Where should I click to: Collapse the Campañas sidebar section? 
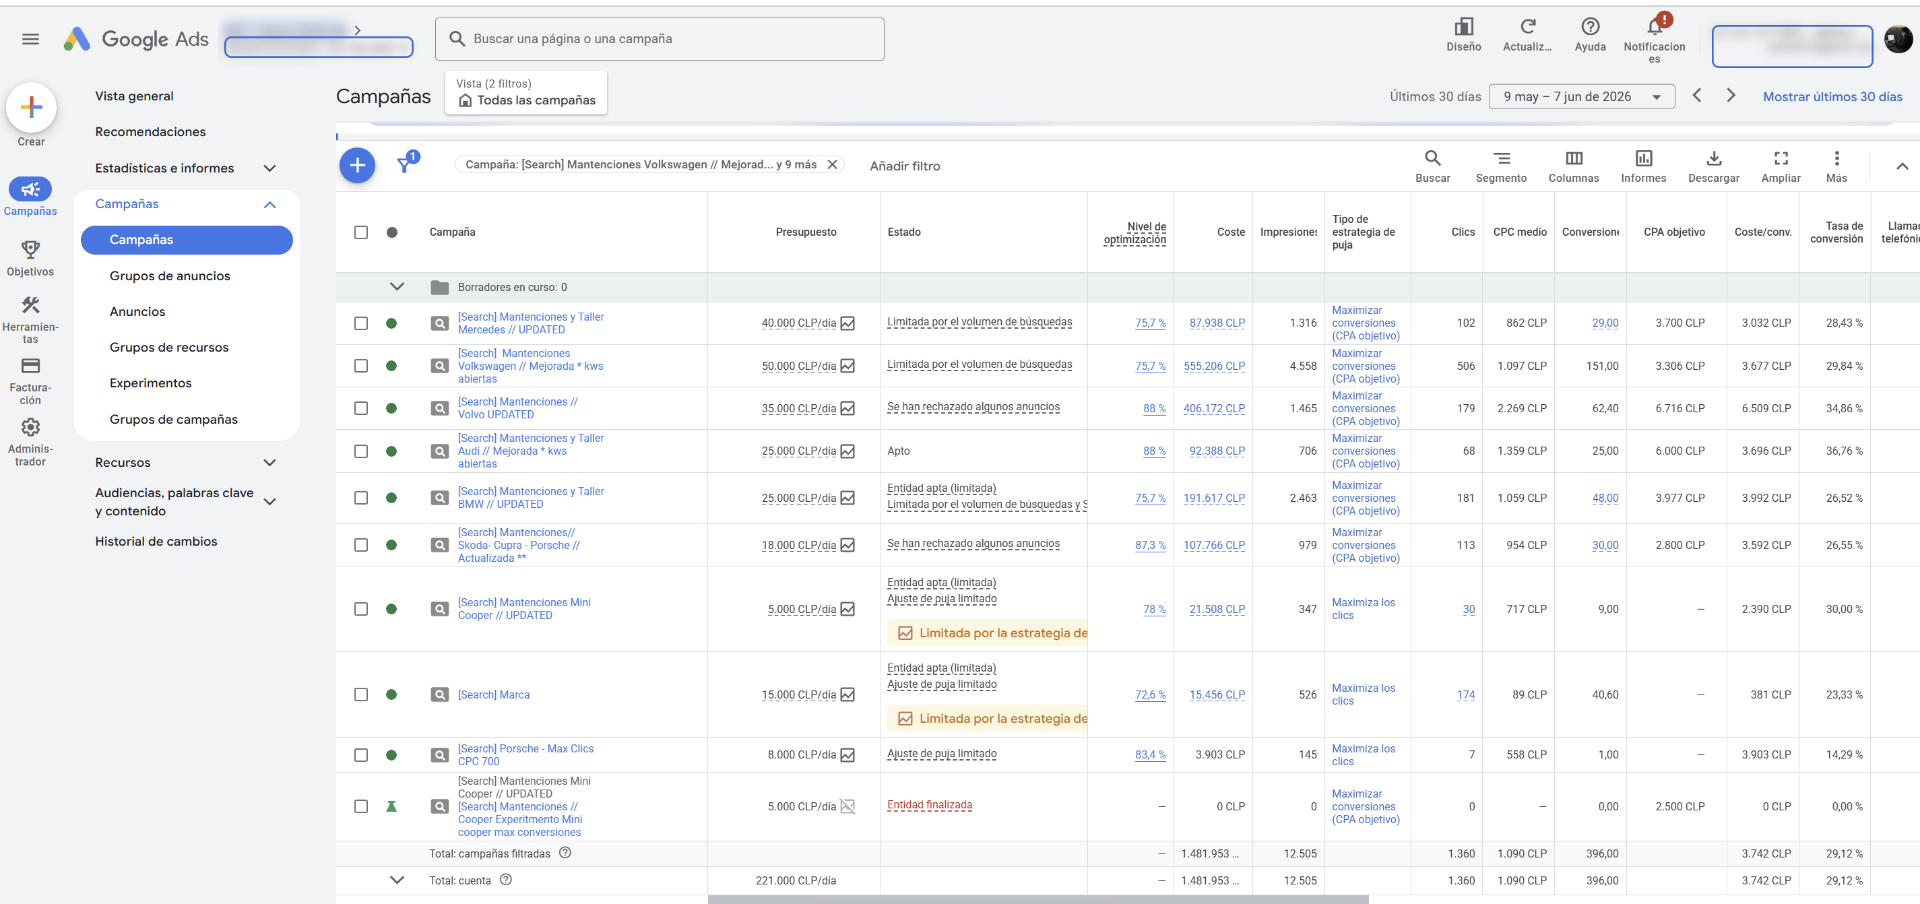269,204
